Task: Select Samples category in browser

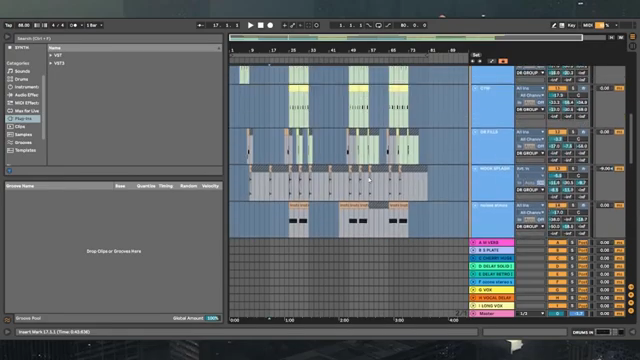Action: pyautogui.click(x=23, y=134)
